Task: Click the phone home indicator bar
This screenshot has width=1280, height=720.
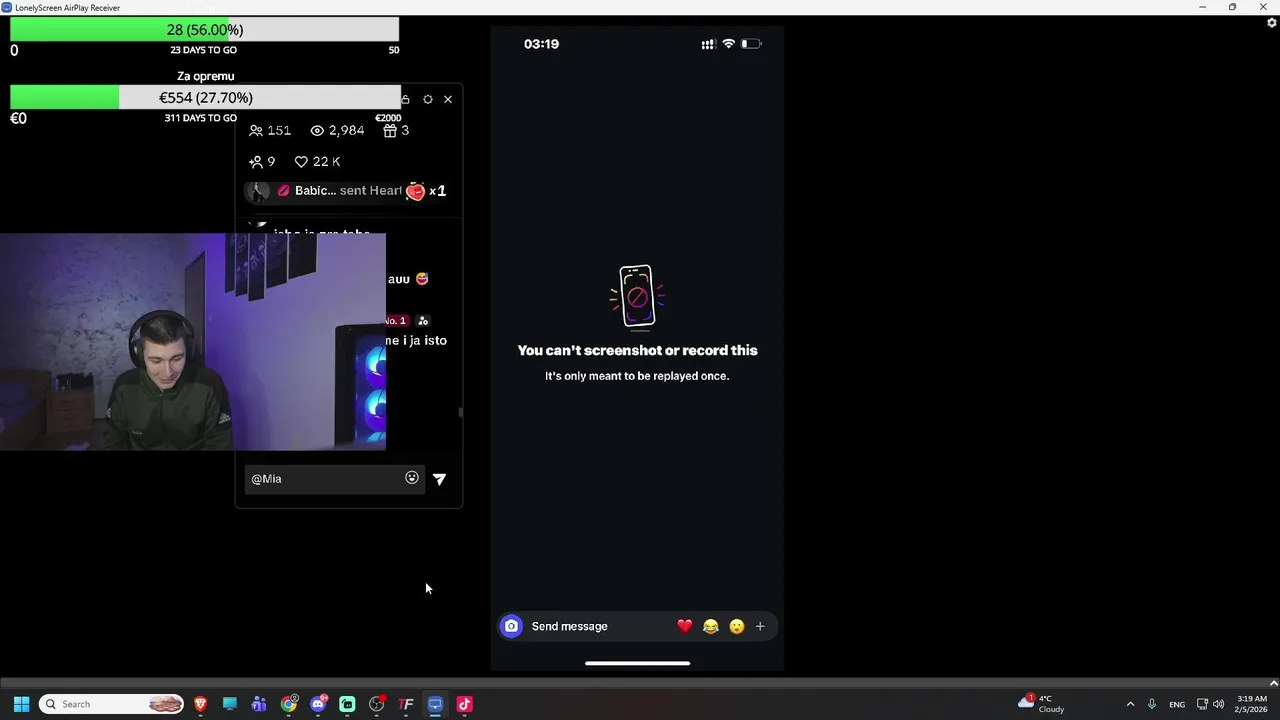Action: [x=637, y=663]
